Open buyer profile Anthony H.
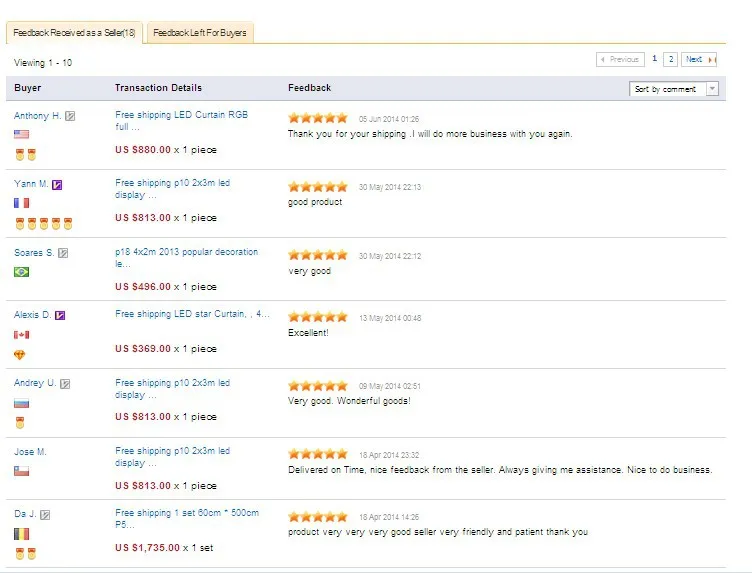 tap(37, 116)
